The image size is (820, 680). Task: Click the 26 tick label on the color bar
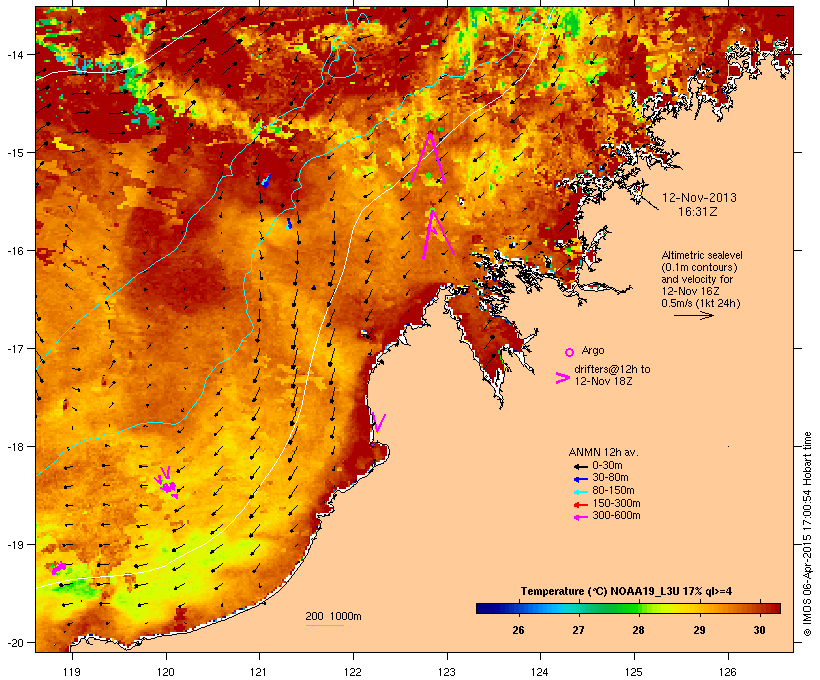coord(518,630)
